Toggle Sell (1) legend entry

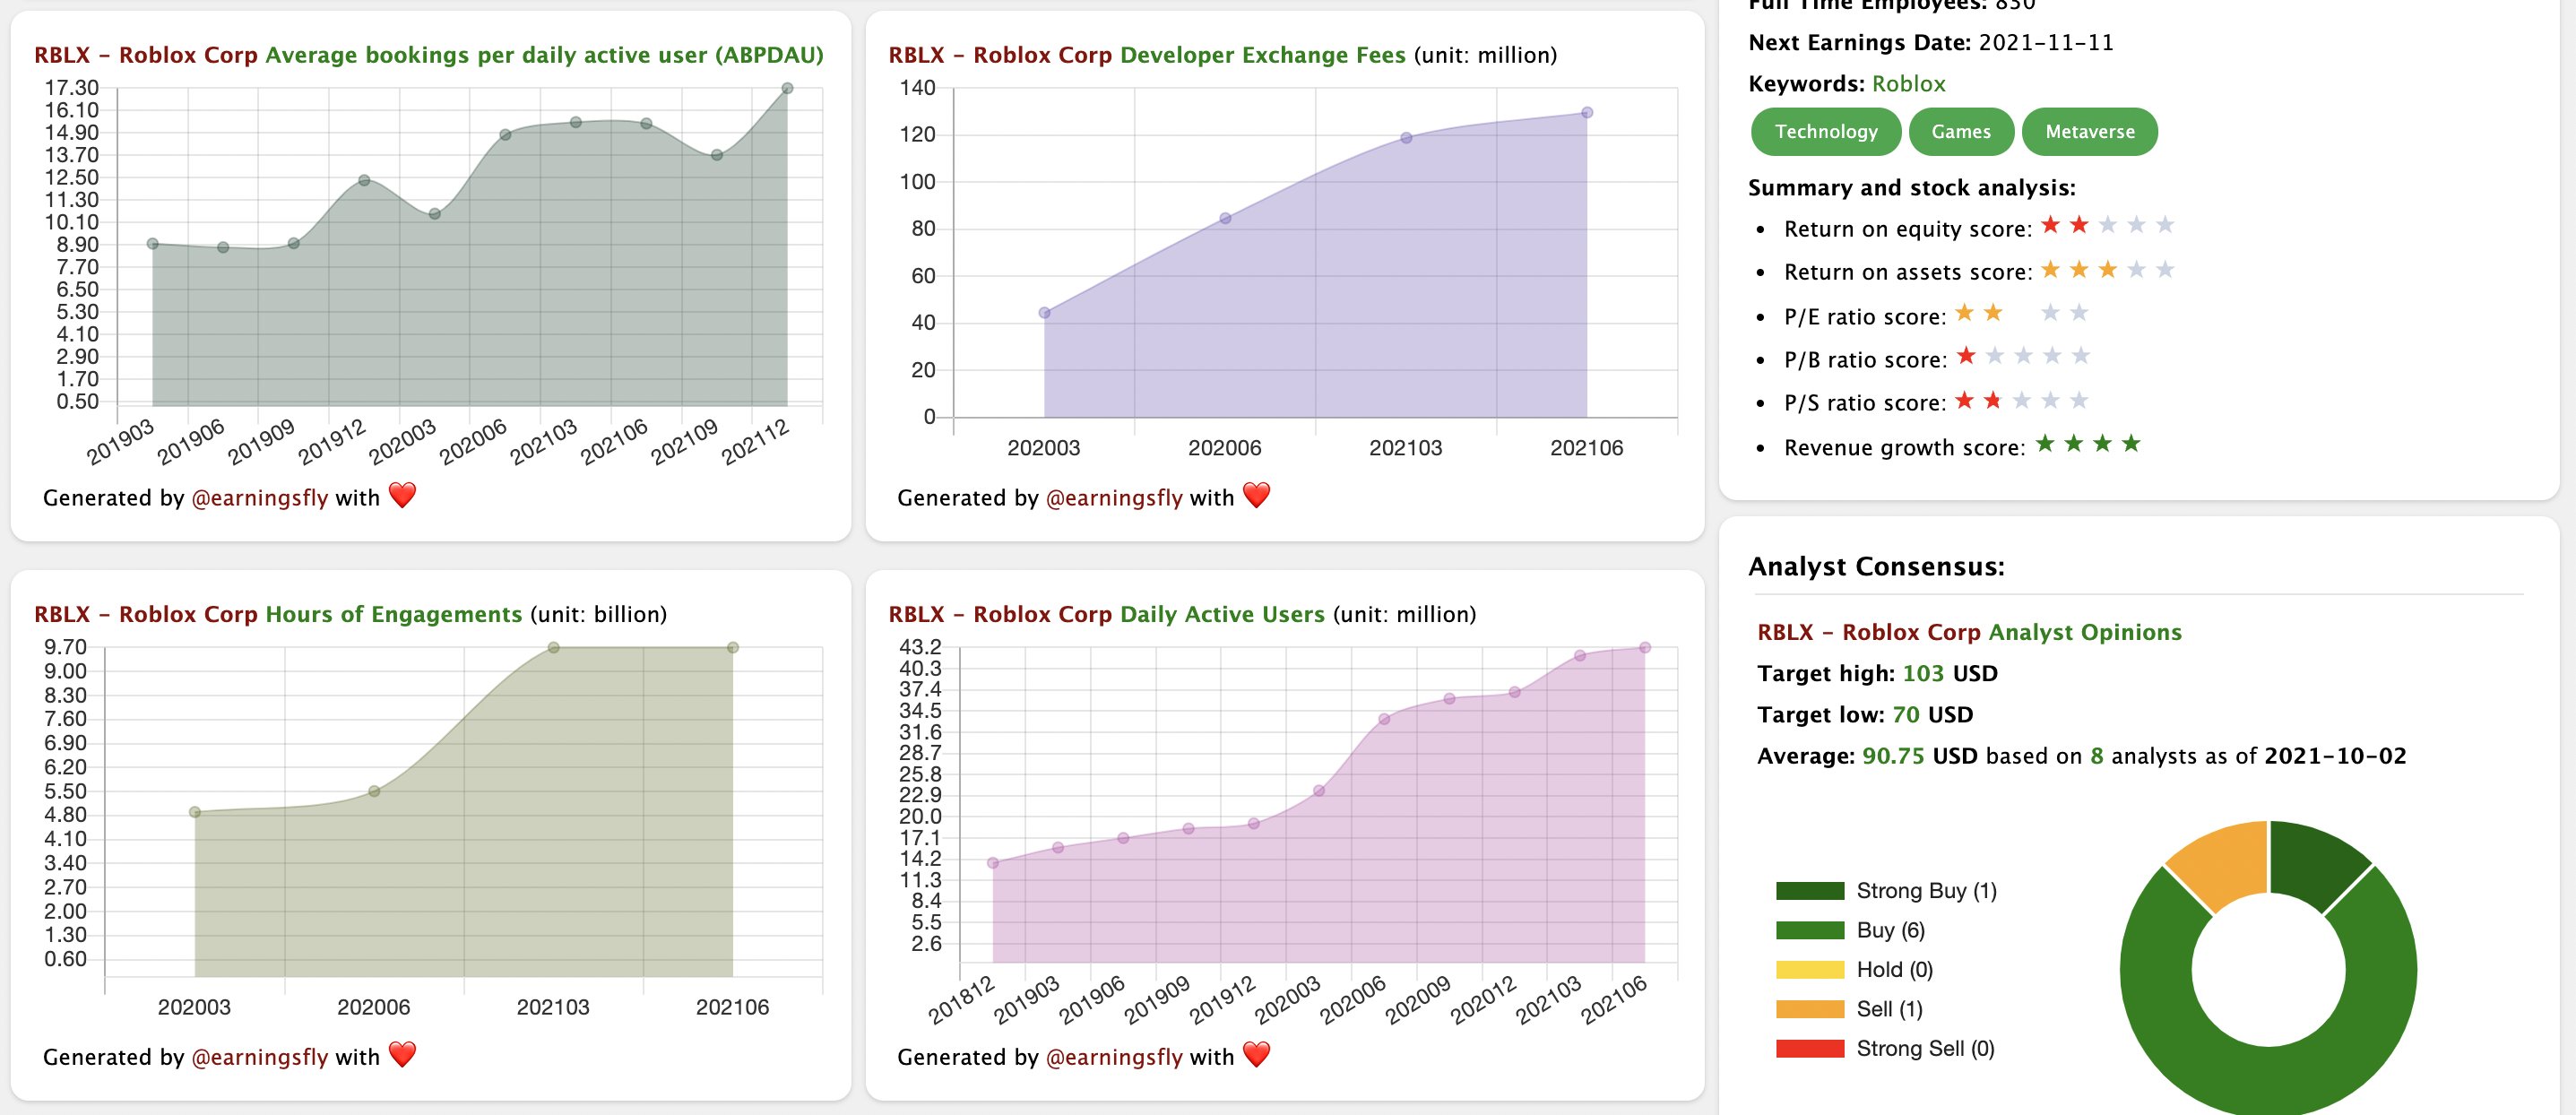coord(1849,1009)
